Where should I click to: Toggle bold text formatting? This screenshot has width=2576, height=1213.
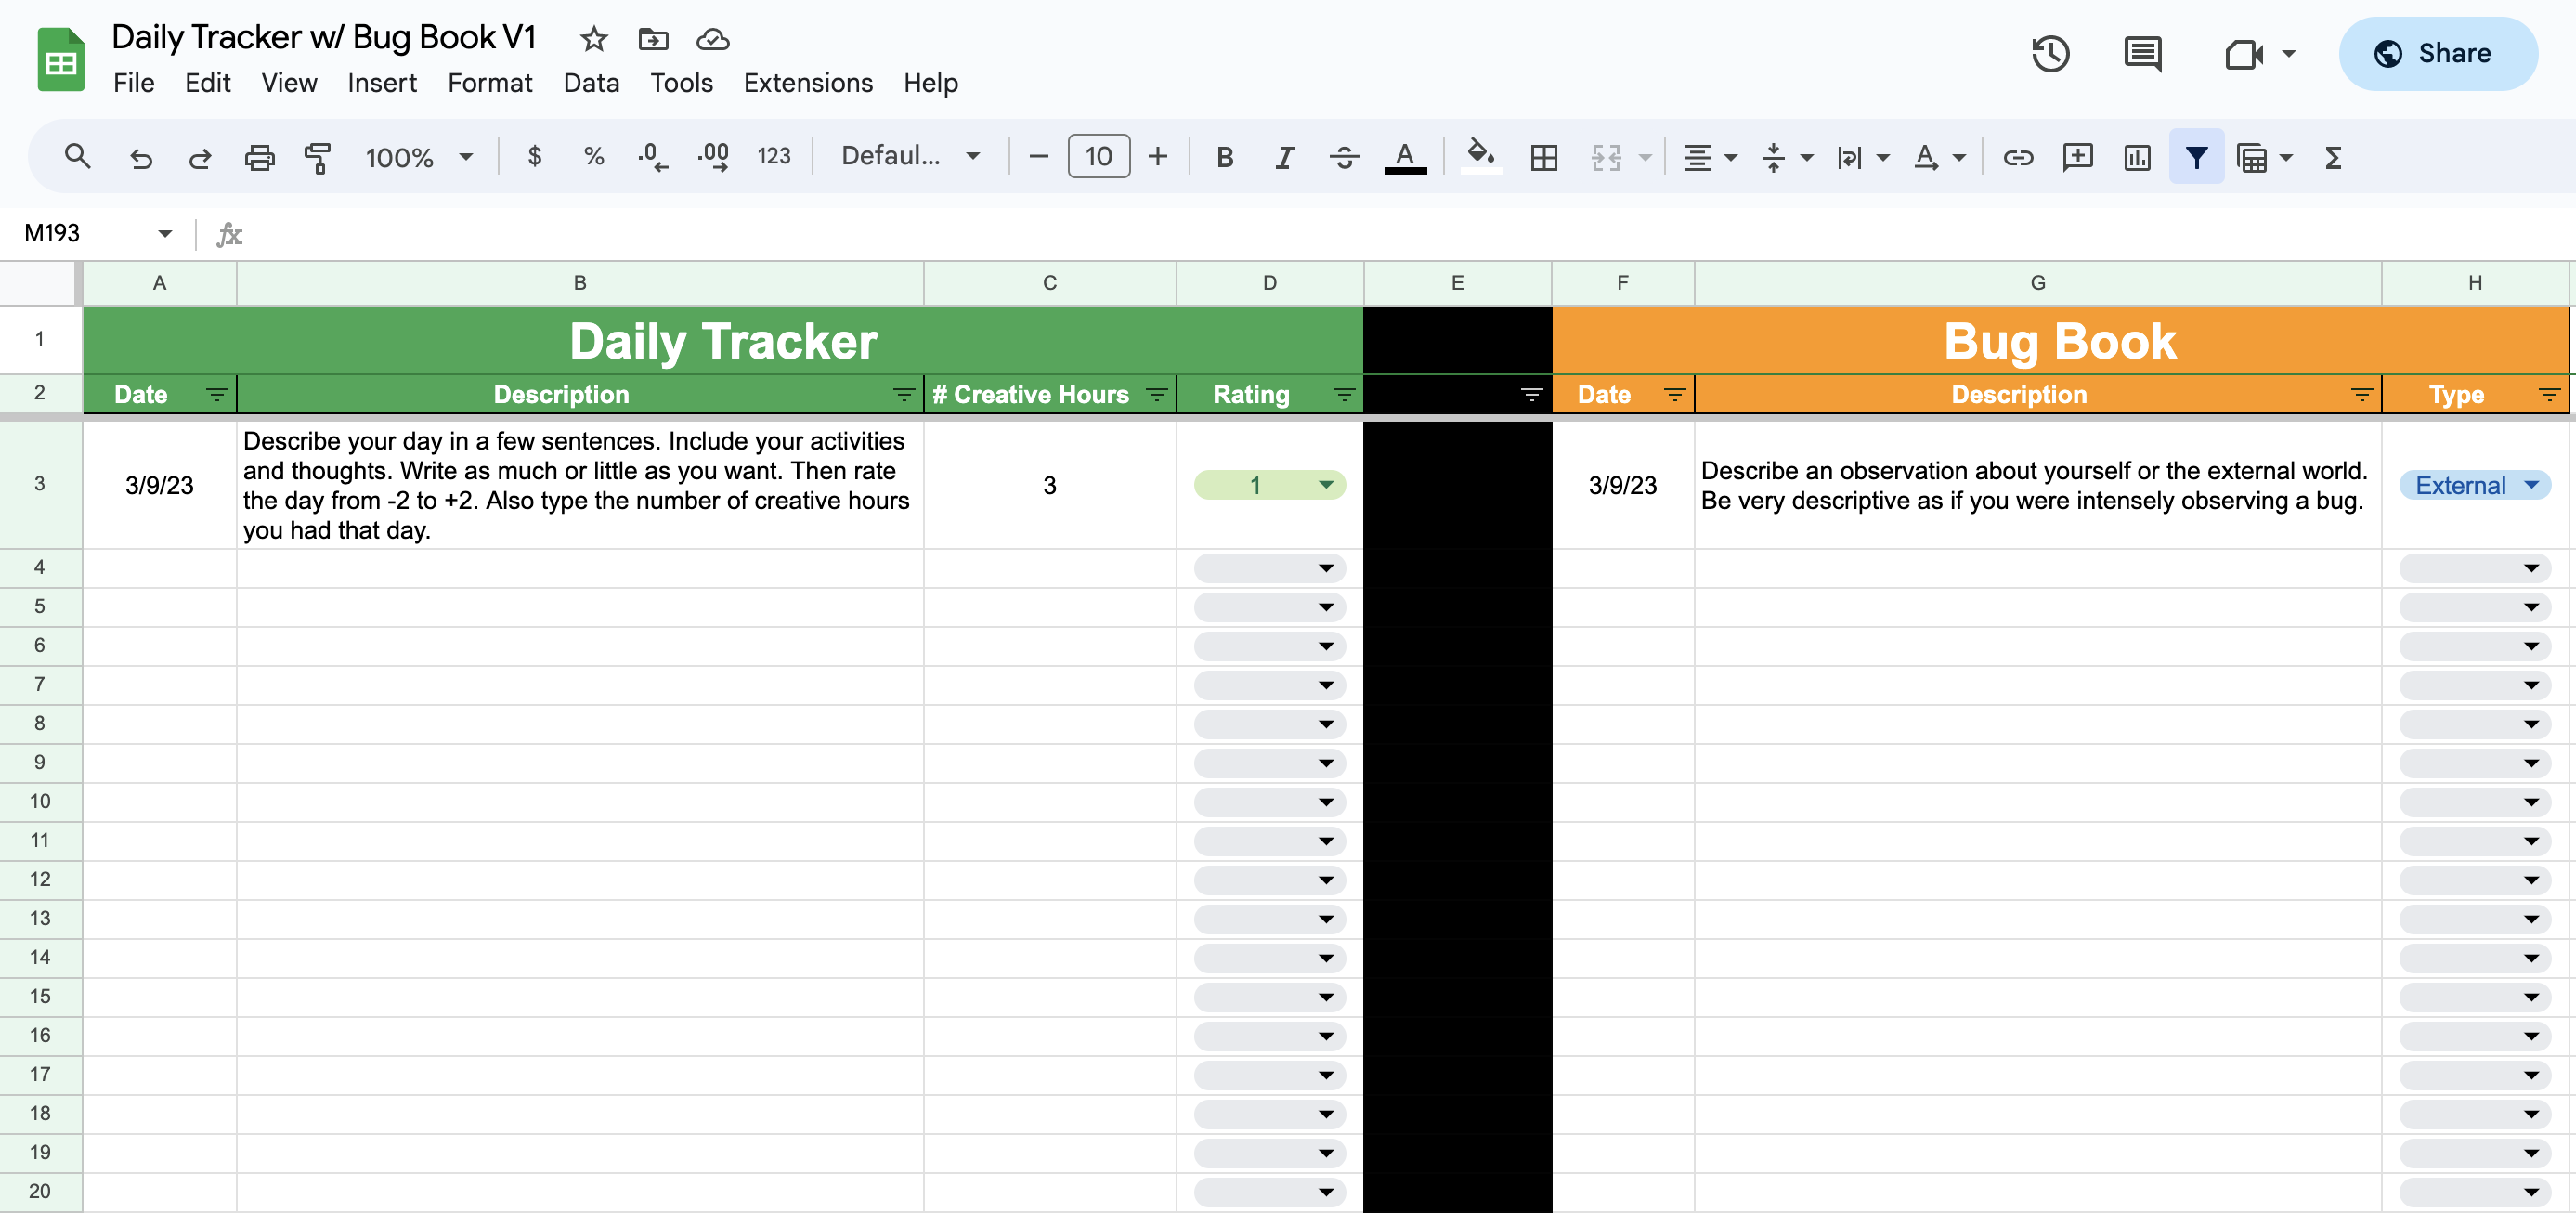coord(1224,157)
